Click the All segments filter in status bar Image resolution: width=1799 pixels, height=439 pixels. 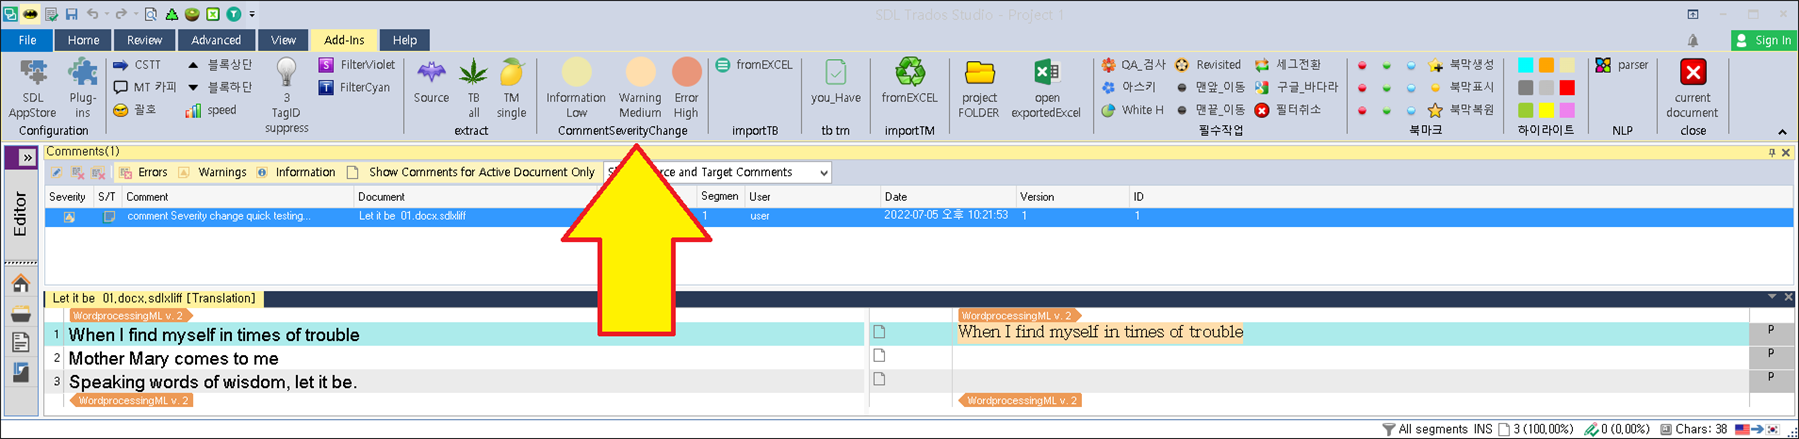[x=1427, y=429]
